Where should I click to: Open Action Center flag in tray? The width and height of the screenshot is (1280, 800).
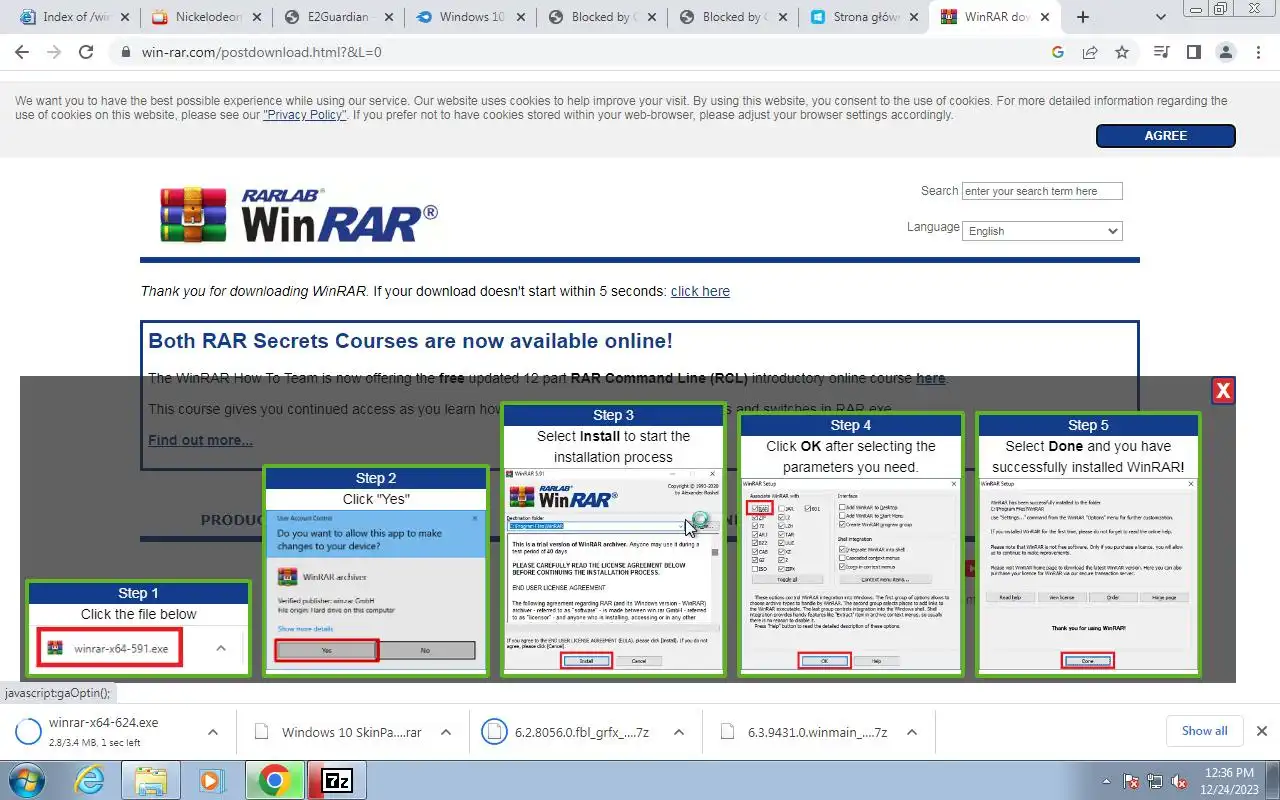click(x=1132, y=781)
